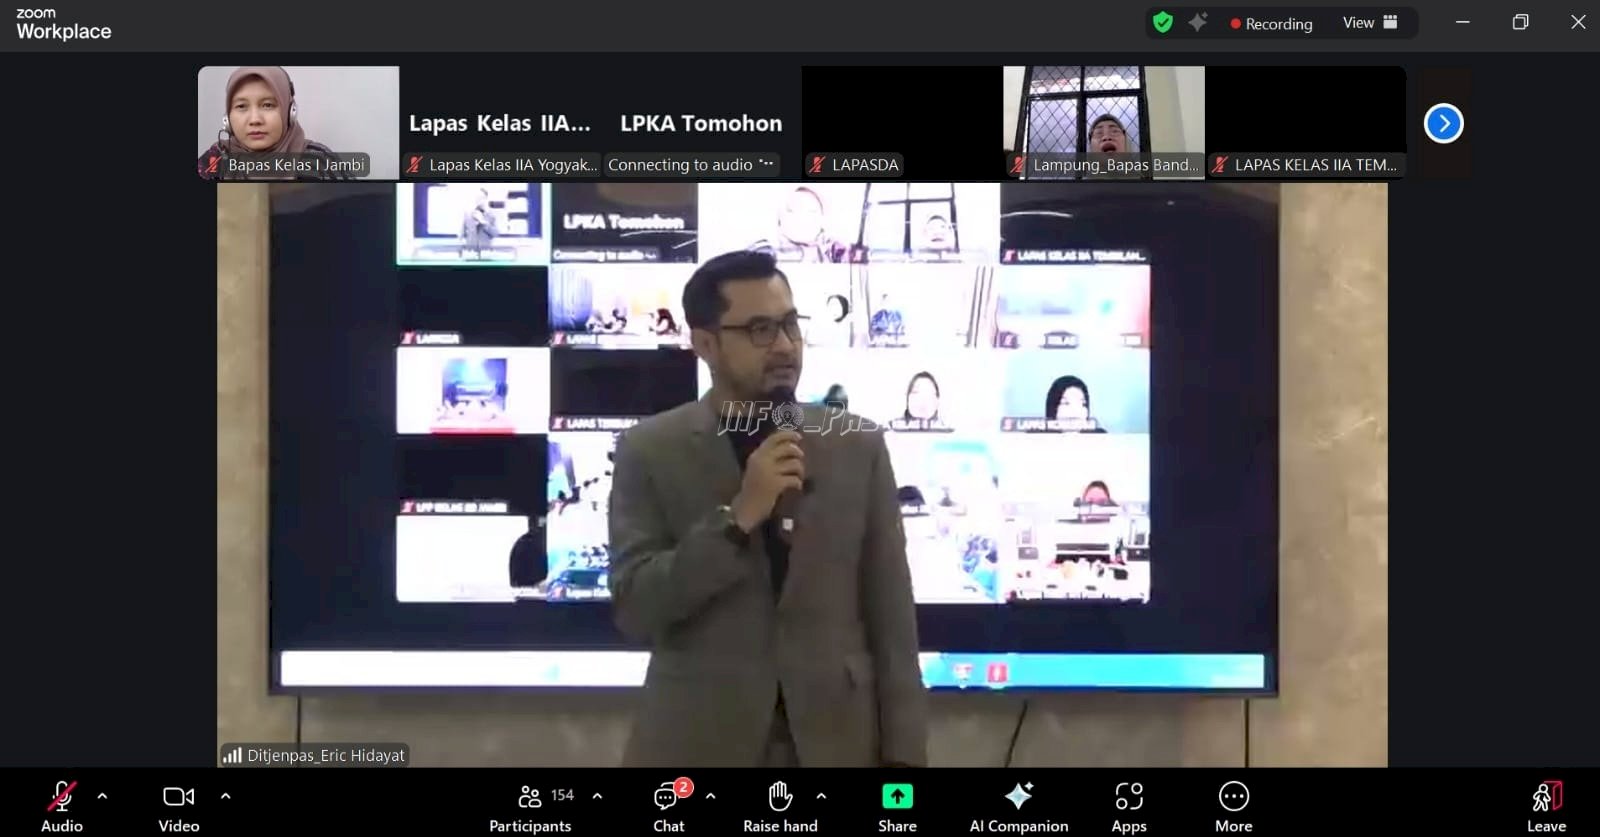Leave the meeting
This screenshot has height=837, width=1600.
click(1546, 806)
